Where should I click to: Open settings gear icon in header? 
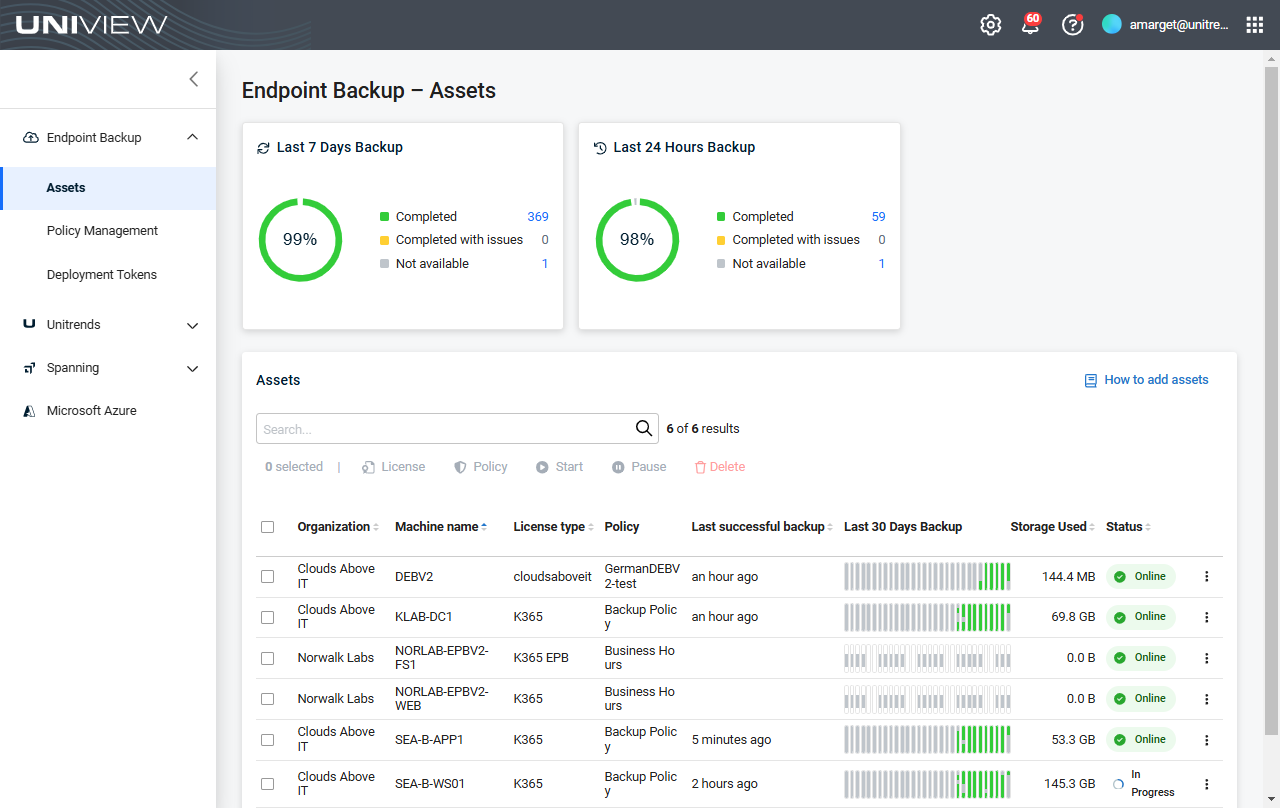[990, 25]
